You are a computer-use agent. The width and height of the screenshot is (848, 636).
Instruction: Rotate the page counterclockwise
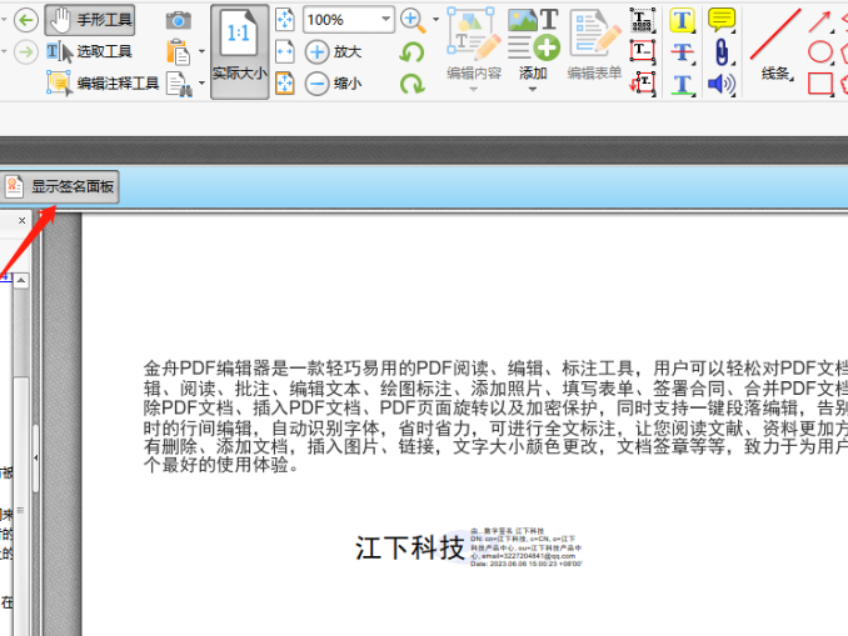coord(412,52)
